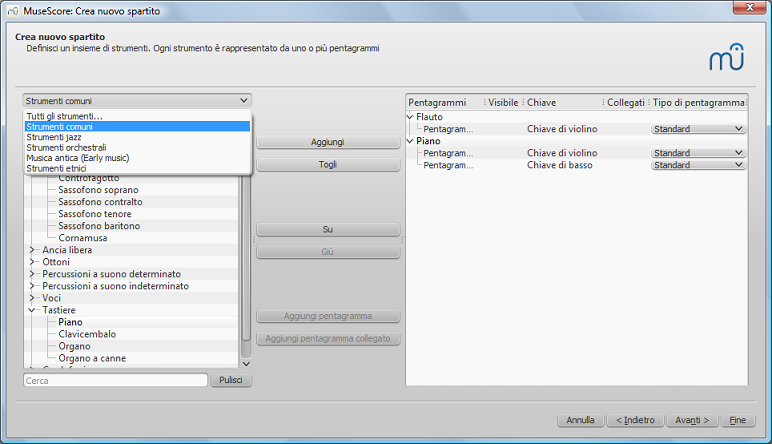The image size is (772, 444).
Task: Click the Avanti > button
Action: point(692,420)
